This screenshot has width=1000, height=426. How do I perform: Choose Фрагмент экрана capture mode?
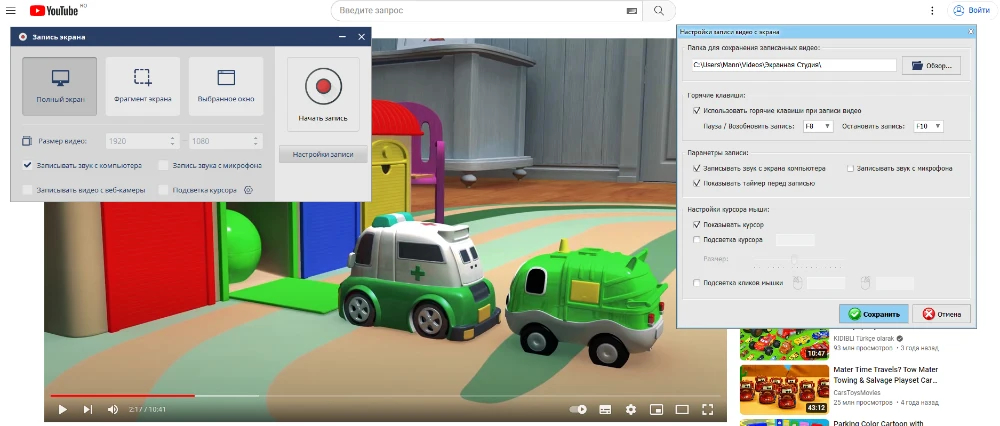143,86
